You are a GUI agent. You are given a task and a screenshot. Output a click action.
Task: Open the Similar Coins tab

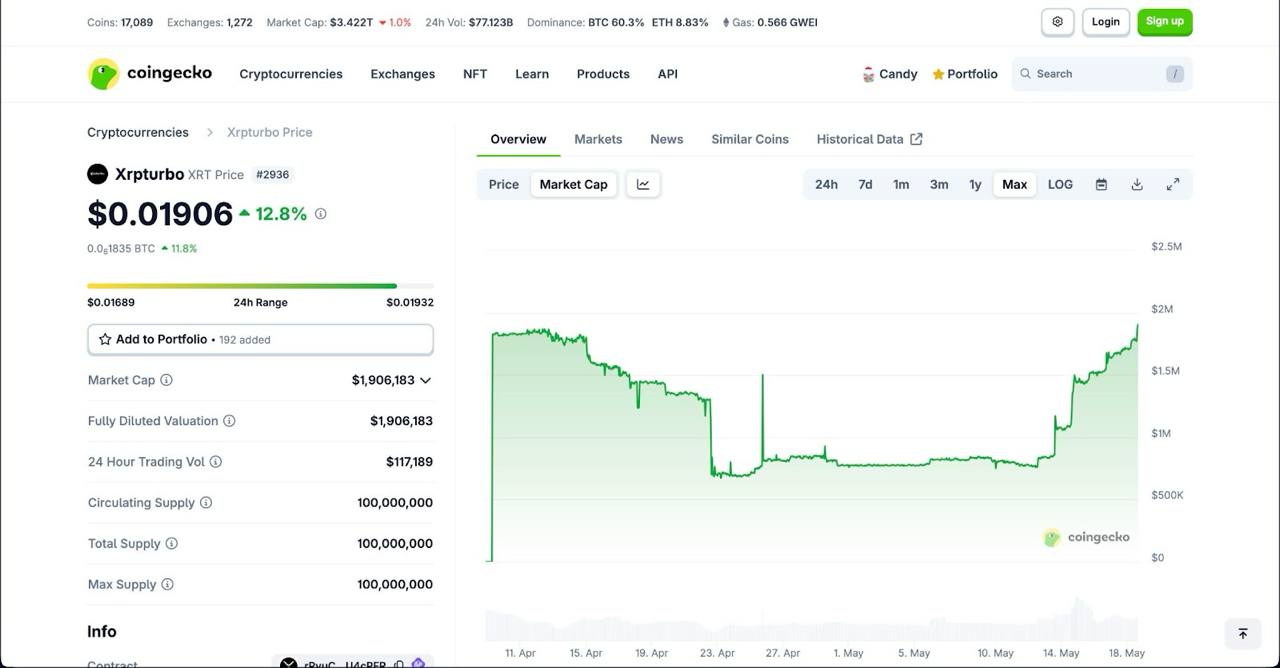coord(749,139)
